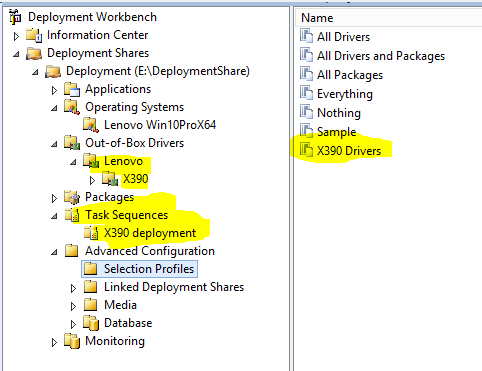Select the 'All Drivers' list entry text
Image resolution: width=482 pixels, height=371 pixels.
pos(344,37)
